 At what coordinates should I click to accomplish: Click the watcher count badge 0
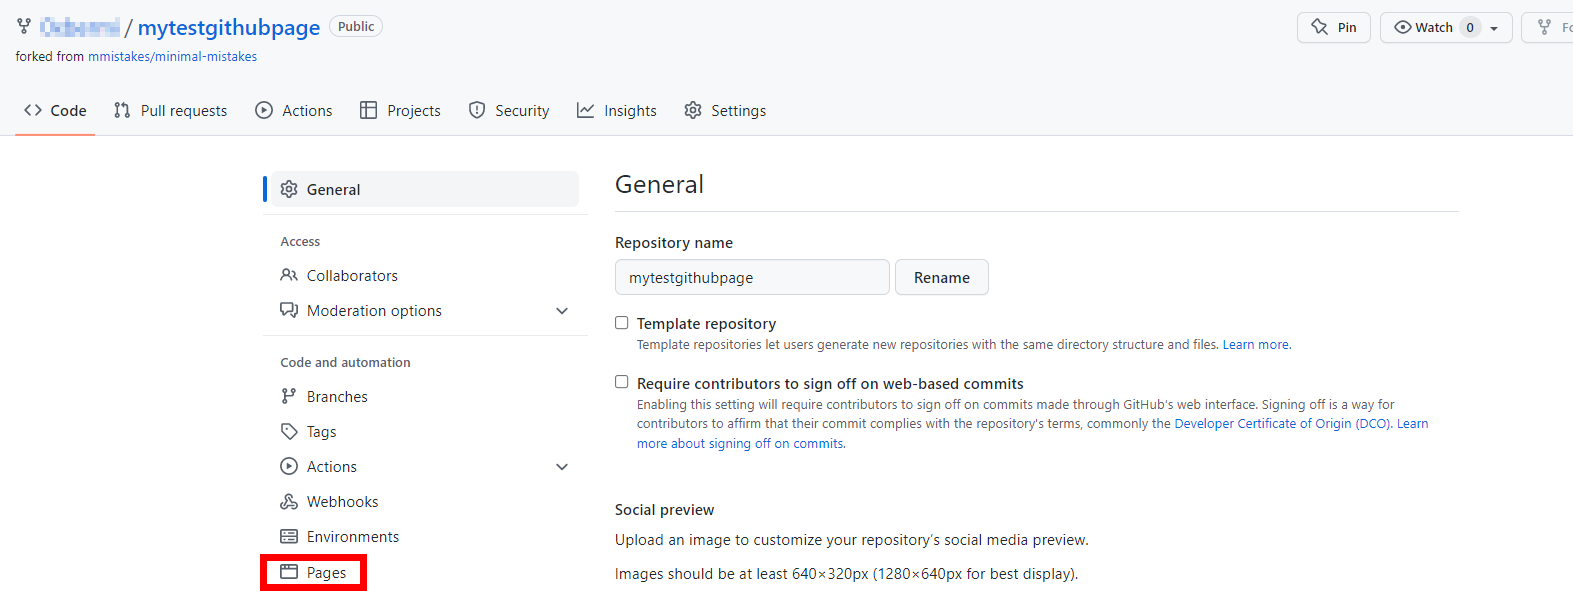1470,27
